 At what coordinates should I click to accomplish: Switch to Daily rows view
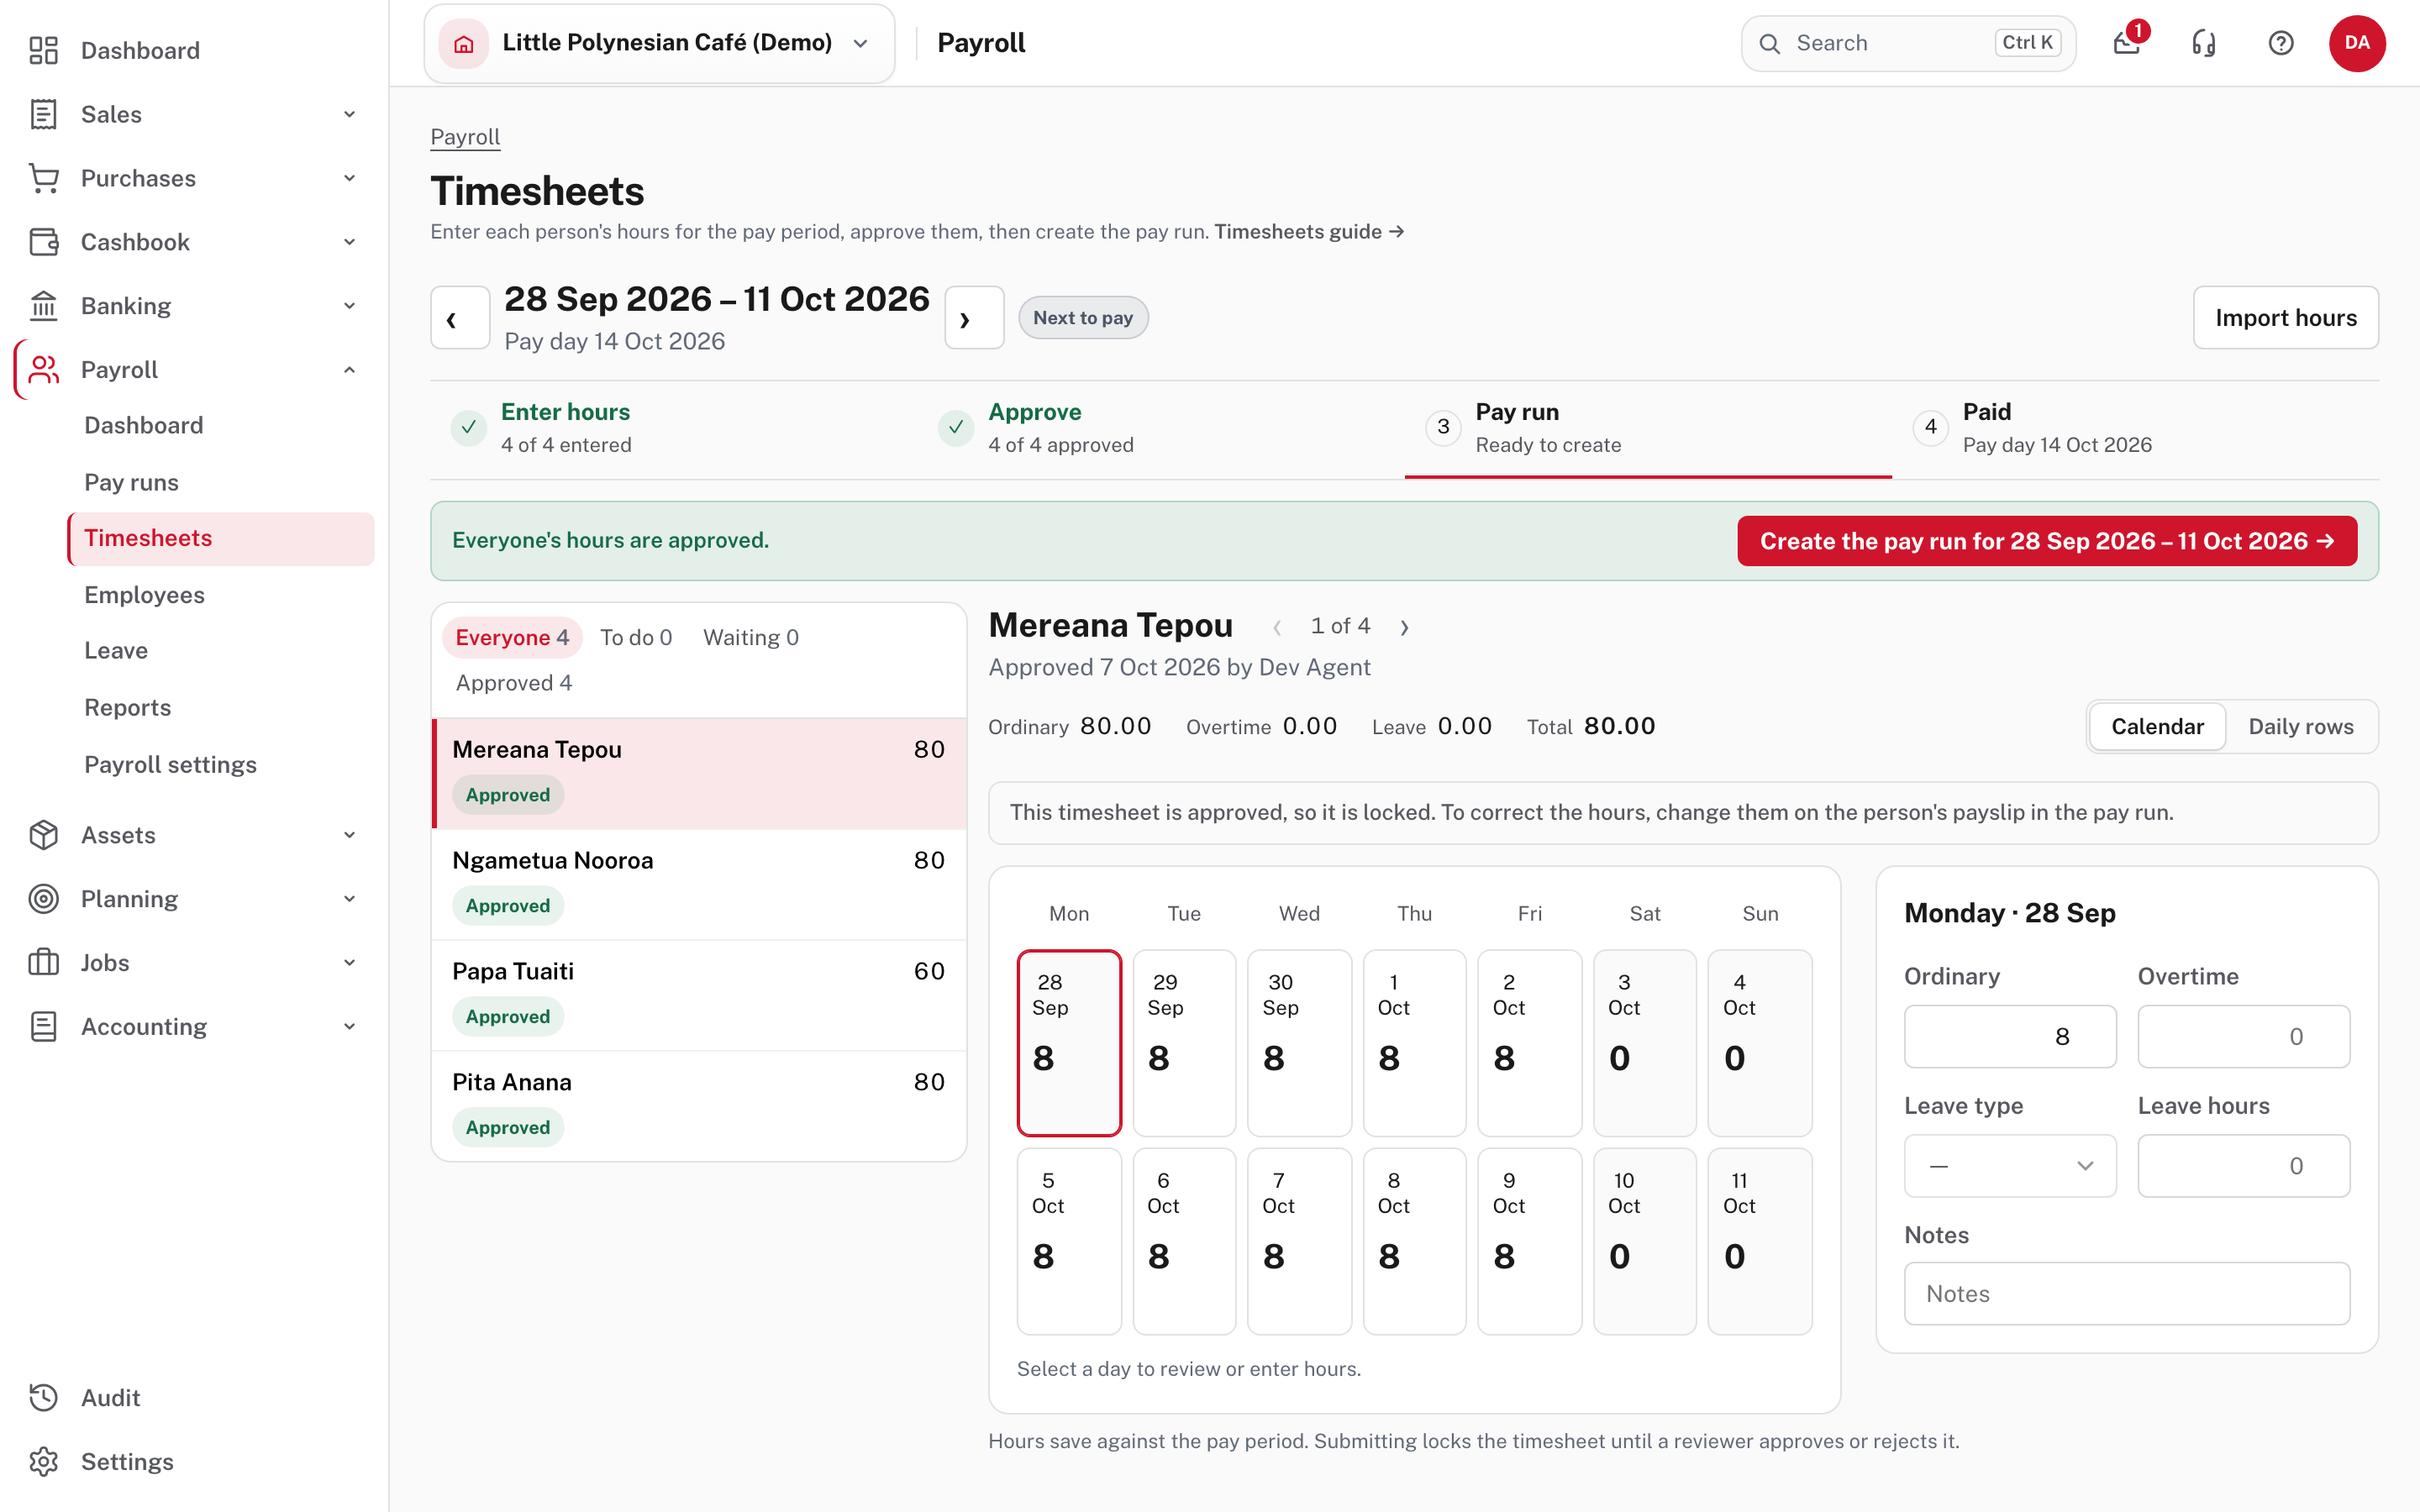(2300, 727)
